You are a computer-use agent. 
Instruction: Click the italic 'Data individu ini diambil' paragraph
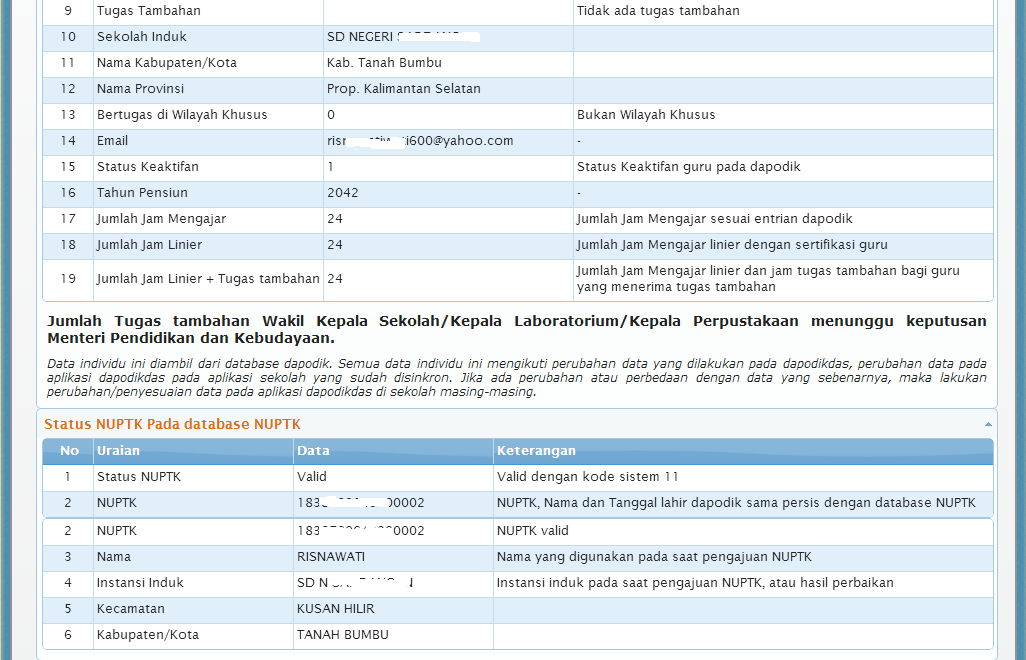[517, 377]
